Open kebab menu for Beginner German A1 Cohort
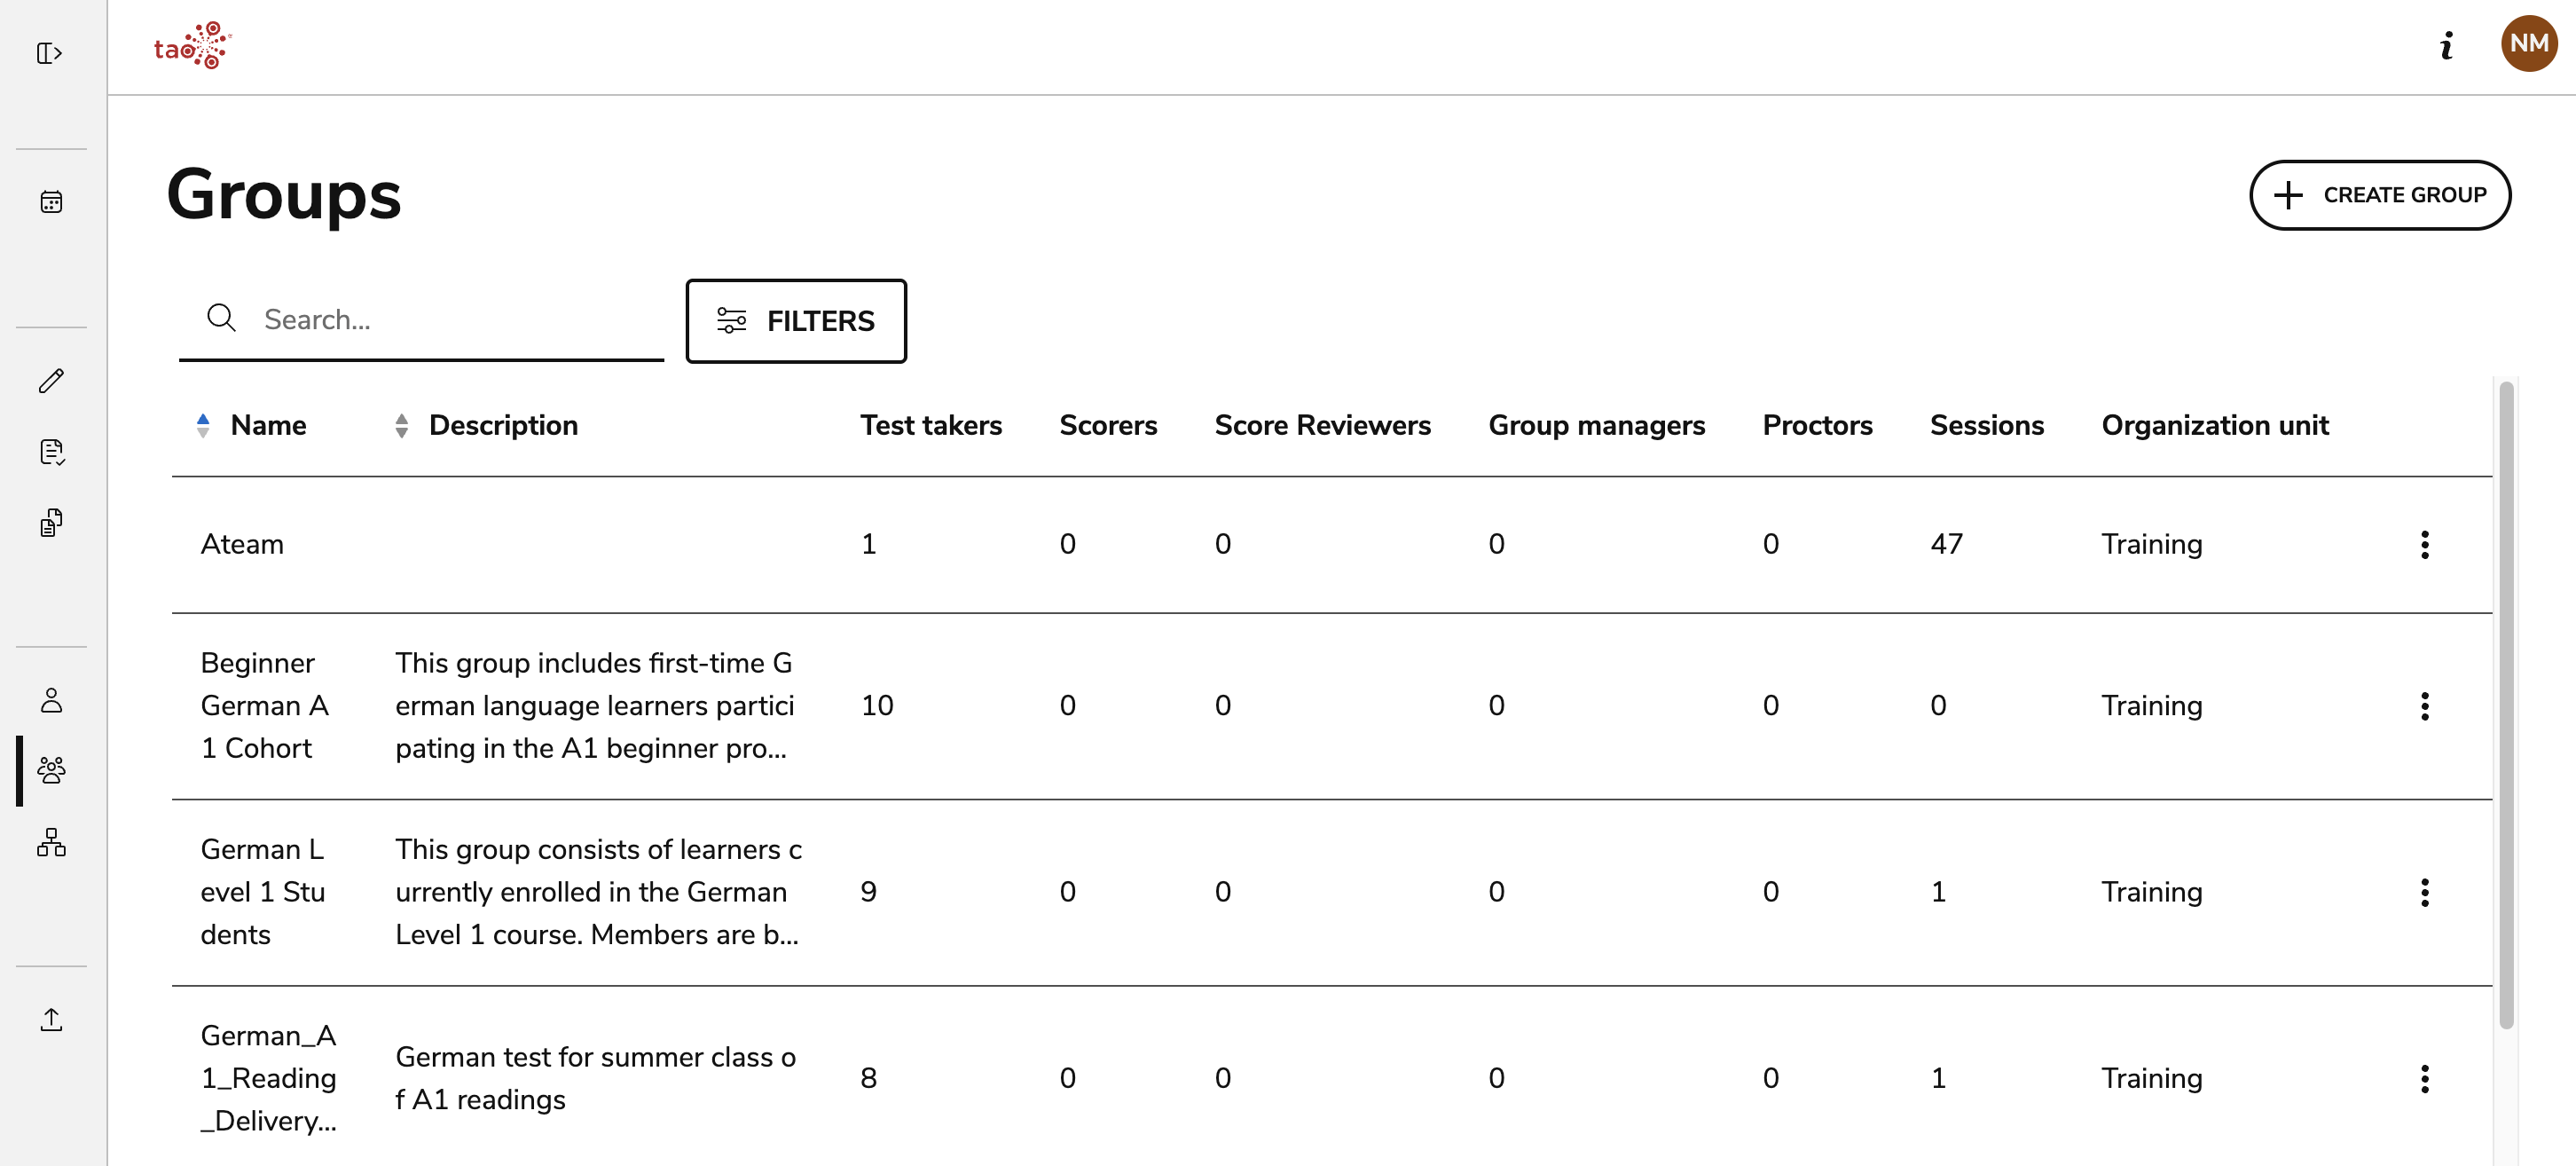The width and height of the screenshot is (2576, 1166). (x=2425, y=705)
